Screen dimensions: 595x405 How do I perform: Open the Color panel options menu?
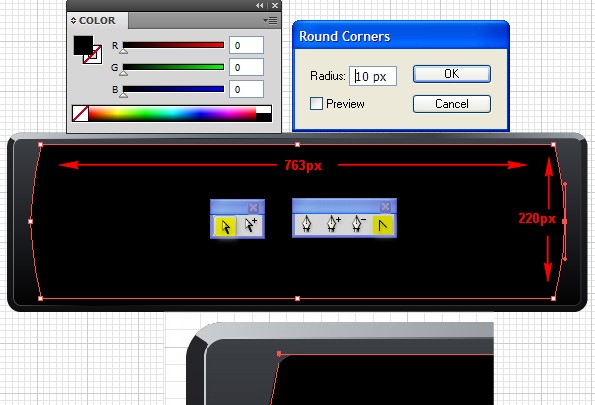click(x=271, y=20)
